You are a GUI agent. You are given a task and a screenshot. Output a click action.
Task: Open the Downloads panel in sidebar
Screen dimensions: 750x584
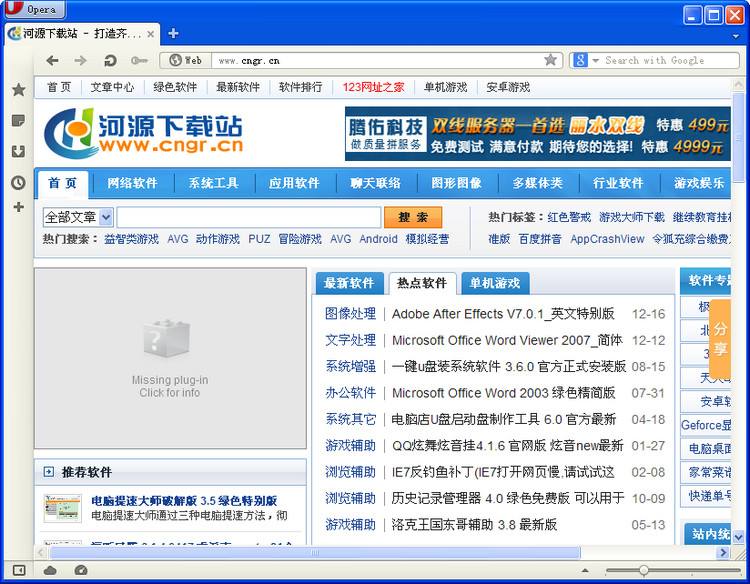(18, 152)
